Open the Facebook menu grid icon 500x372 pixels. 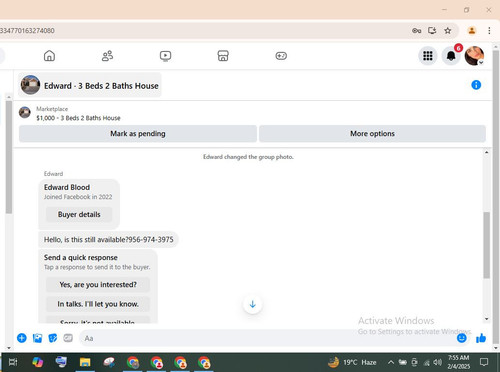click(428, 56)
